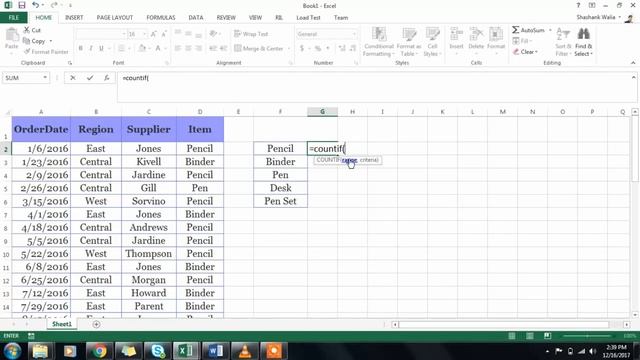Click the zoom slider in status bar
The image size is (640, 360).
pyautogui.click(x=588, y=336)
